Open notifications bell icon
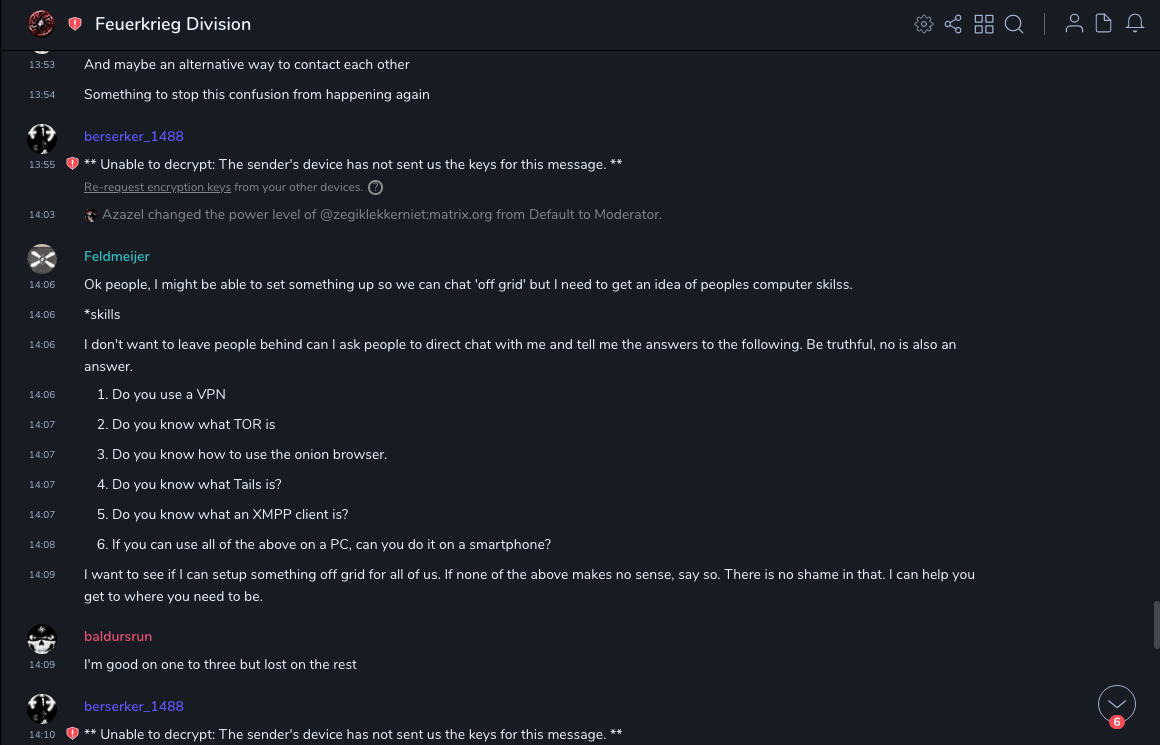Screen dimensions: 1160x745 [1135, 24]
